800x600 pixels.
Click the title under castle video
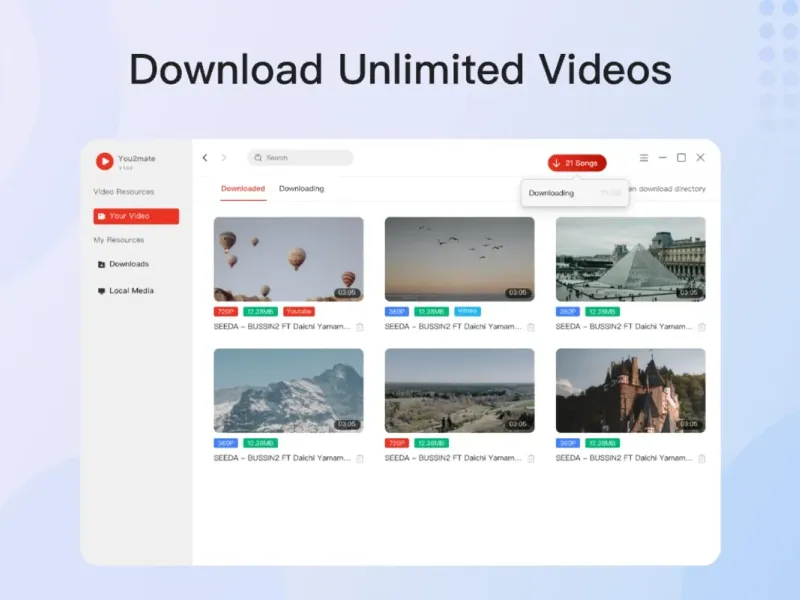(624, 458)
